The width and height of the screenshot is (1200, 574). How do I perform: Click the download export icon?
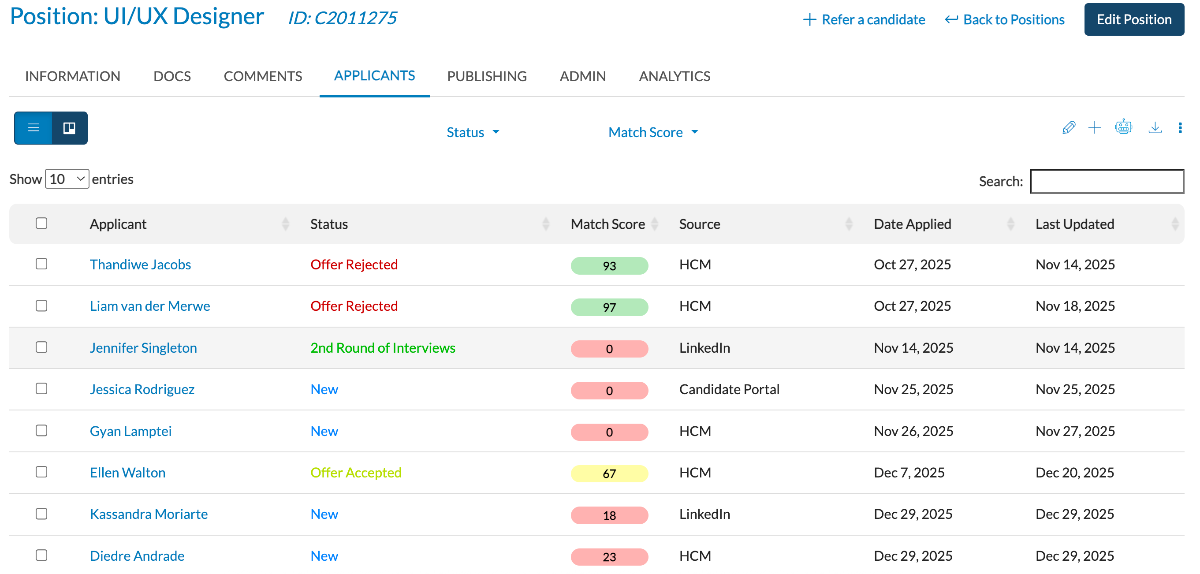pos(1155,127)
